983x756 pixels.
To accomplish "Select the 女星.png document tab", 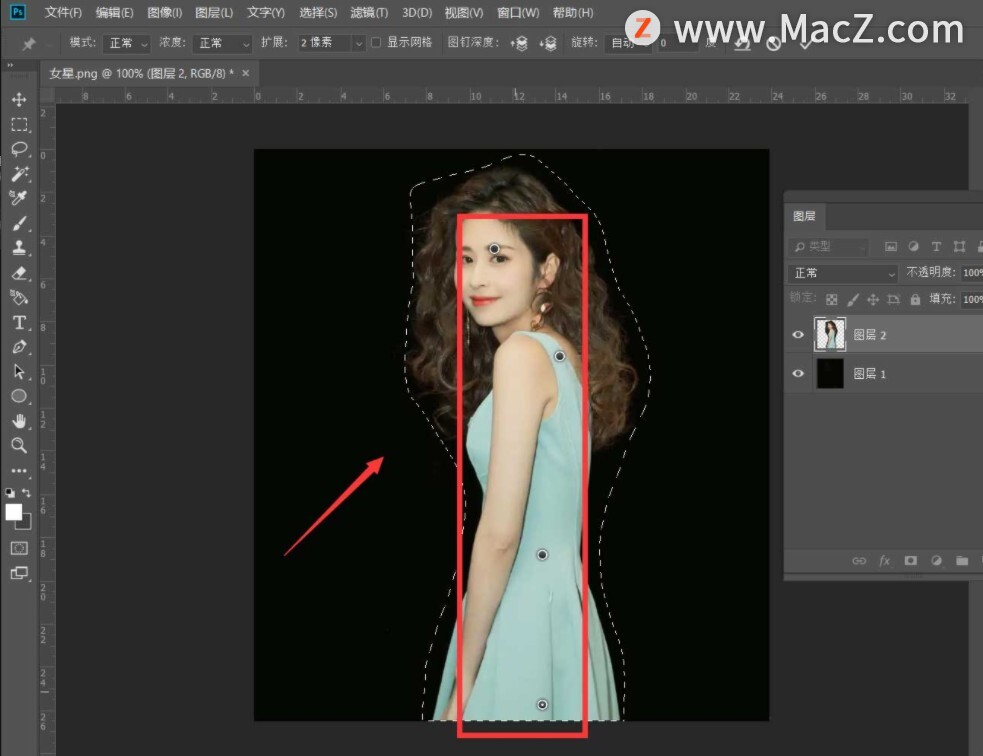I will 141,73.
